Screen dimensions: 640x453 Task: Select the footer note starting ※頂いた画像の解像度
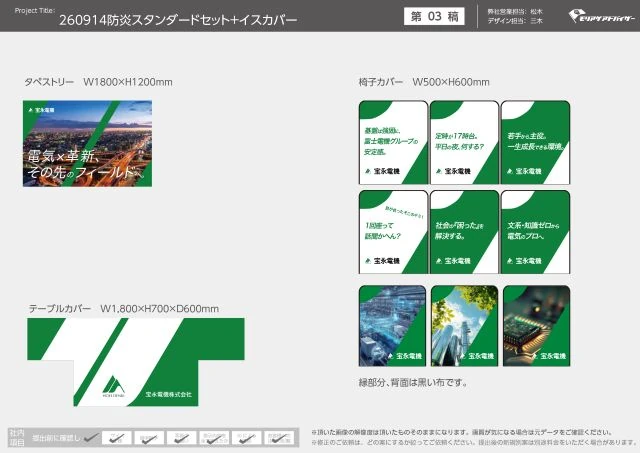pos(462,432)
